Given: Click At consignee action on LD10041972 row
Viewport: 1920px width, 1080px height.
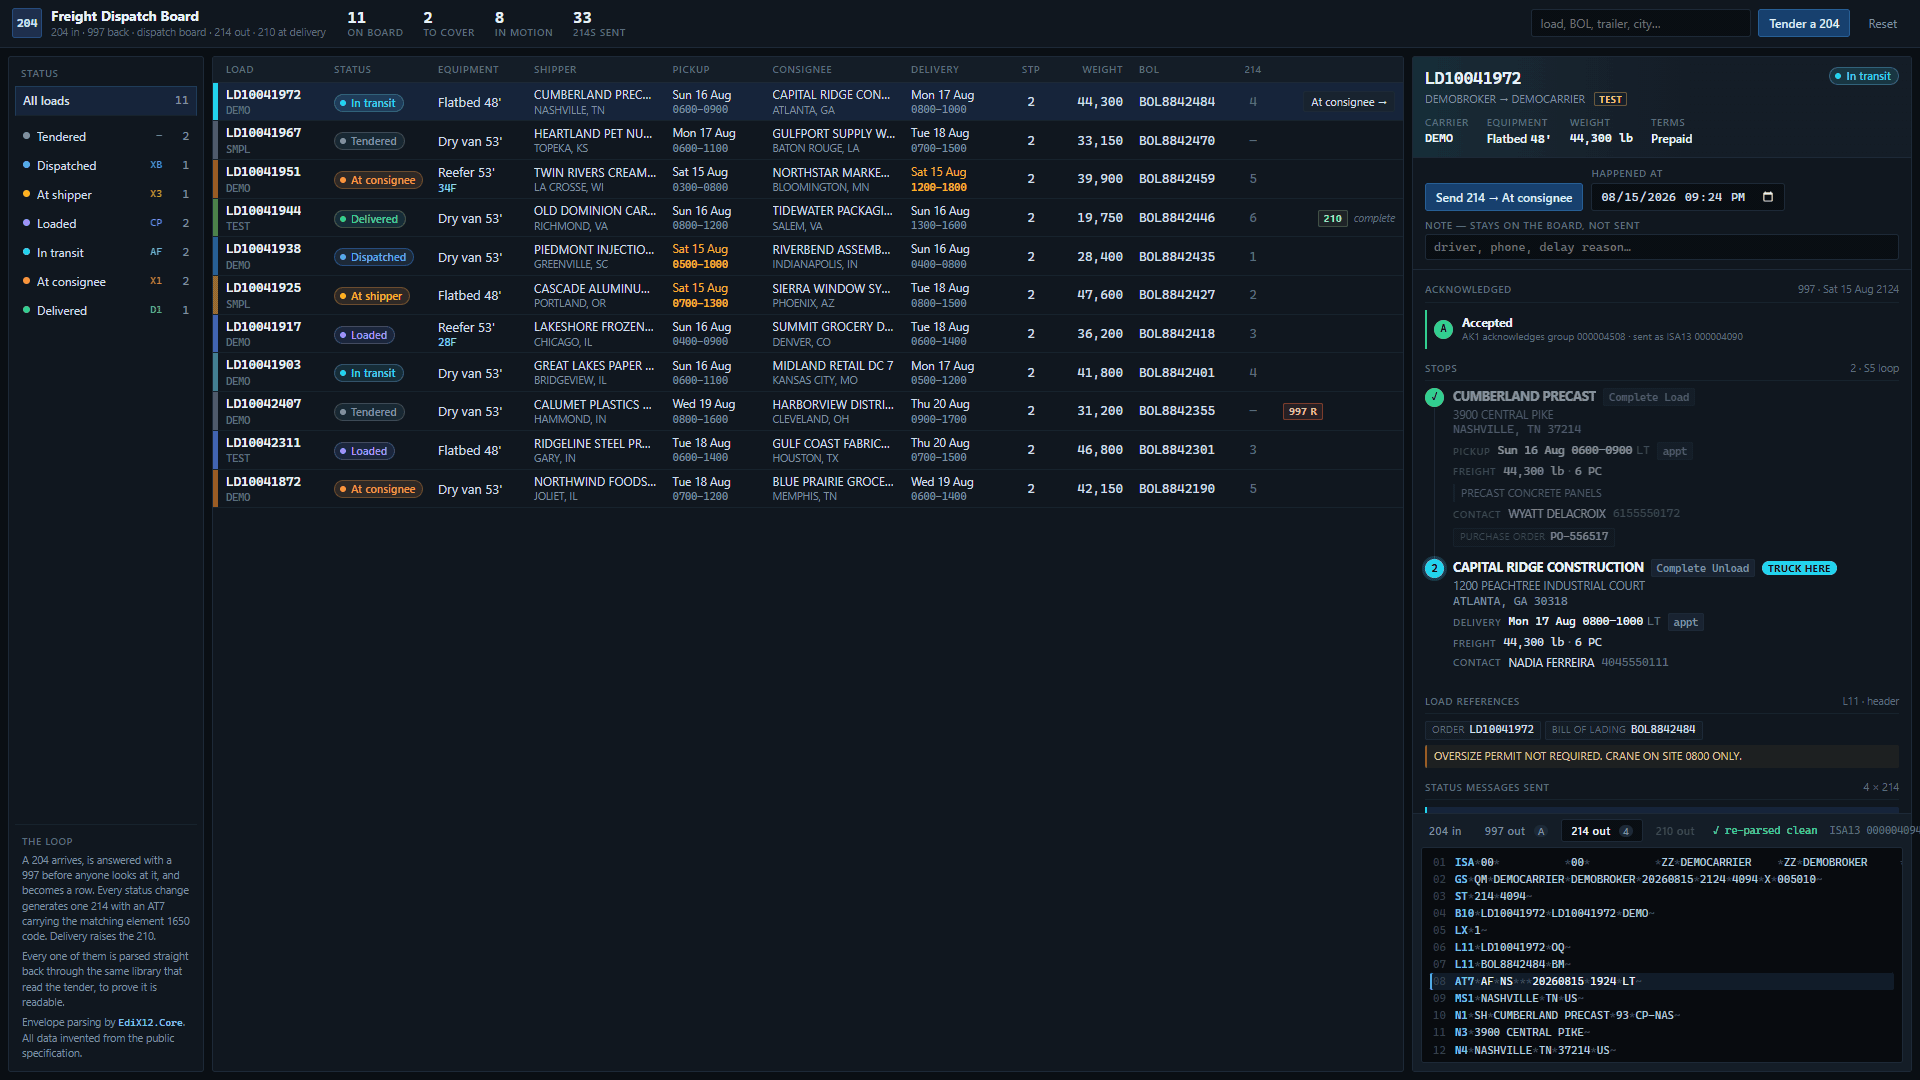Looking at the screenshot, I should click(1348, 102).
